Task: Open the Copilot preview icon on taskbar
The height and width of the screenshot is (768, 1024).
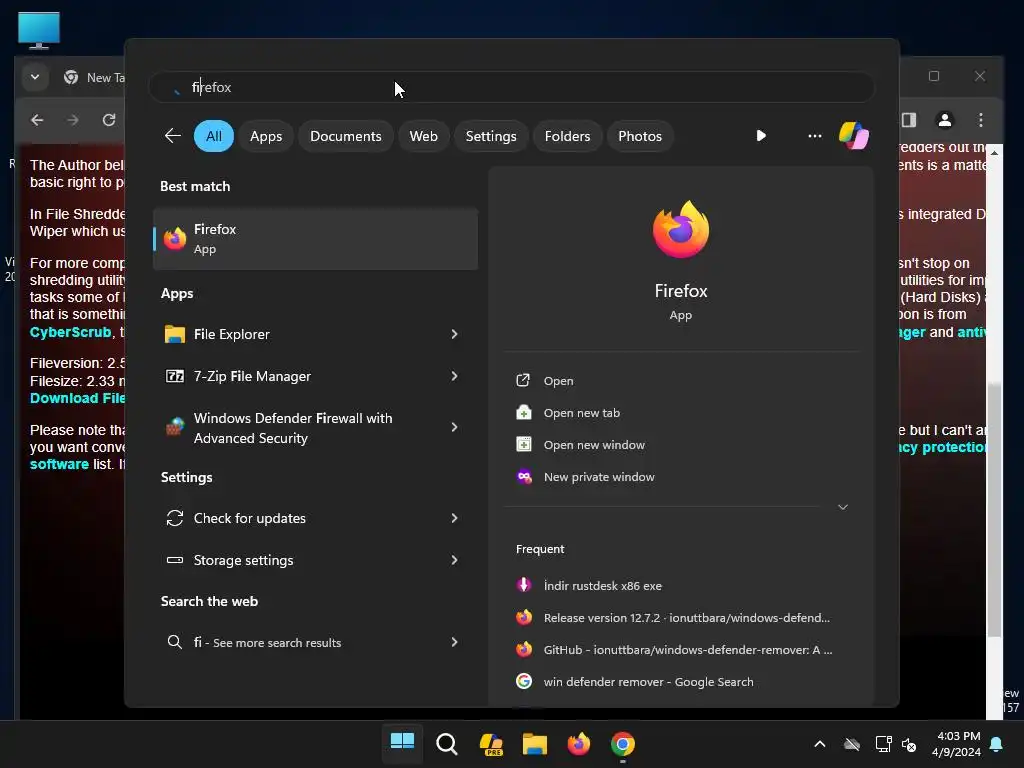Action: (490, 744)
